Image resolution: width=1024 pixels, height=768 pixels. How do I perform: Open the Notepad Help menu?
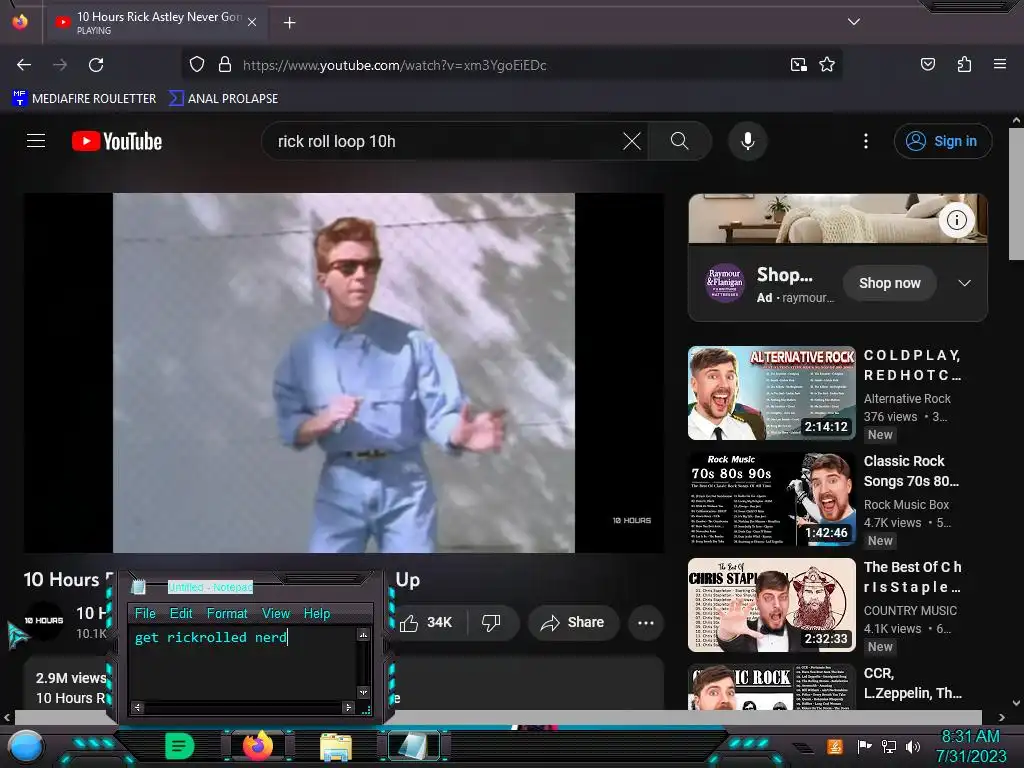coord(317,613)
